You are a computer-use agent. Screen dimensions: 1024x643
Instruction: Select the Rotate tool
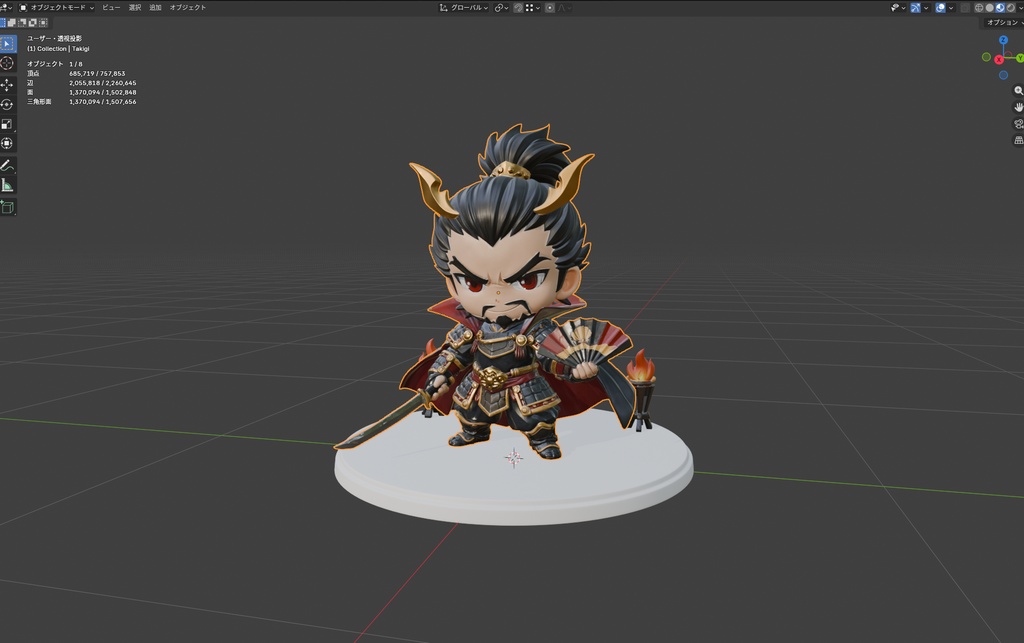7,104
